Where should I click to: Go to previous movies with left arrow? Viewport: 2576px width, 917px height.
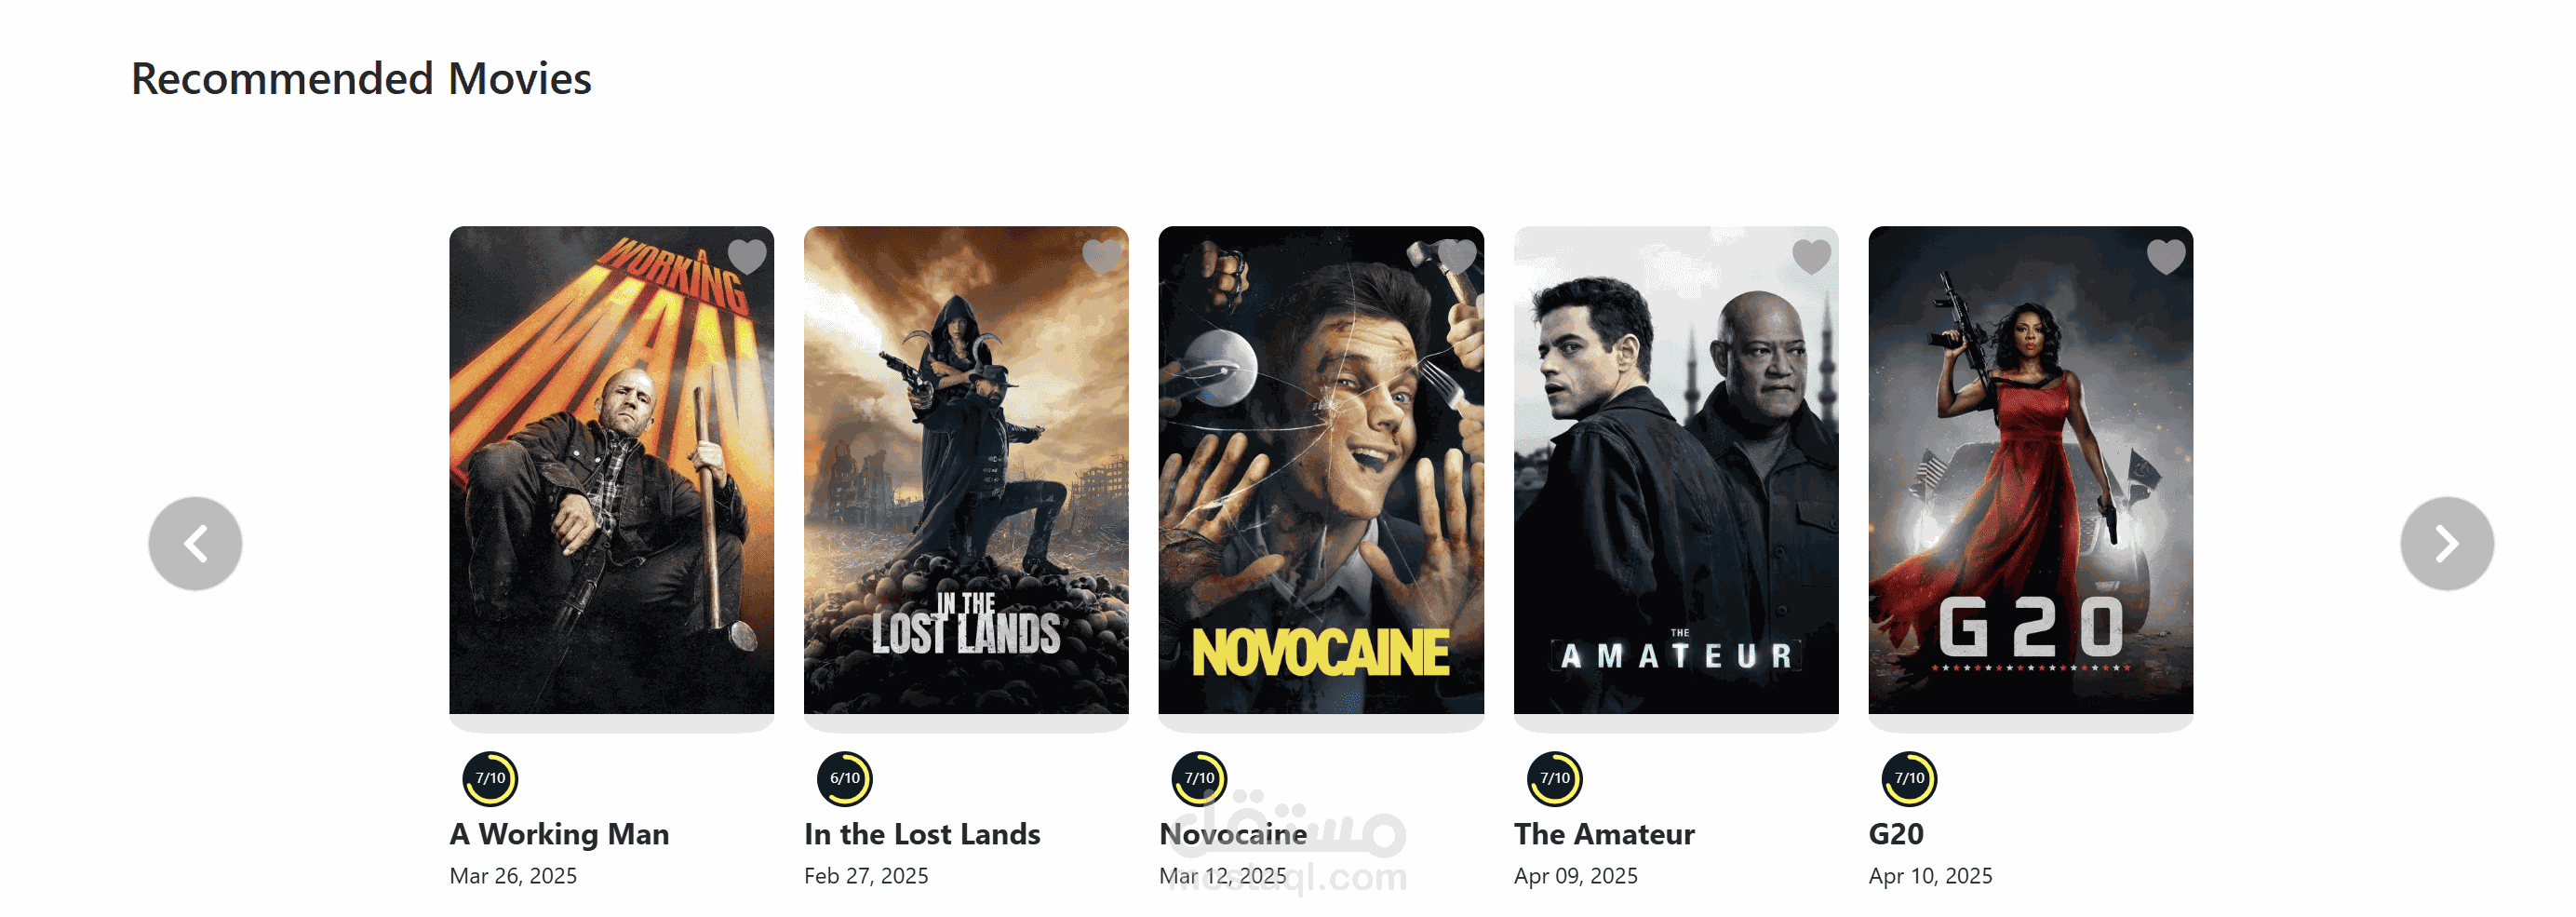(195, 544)
